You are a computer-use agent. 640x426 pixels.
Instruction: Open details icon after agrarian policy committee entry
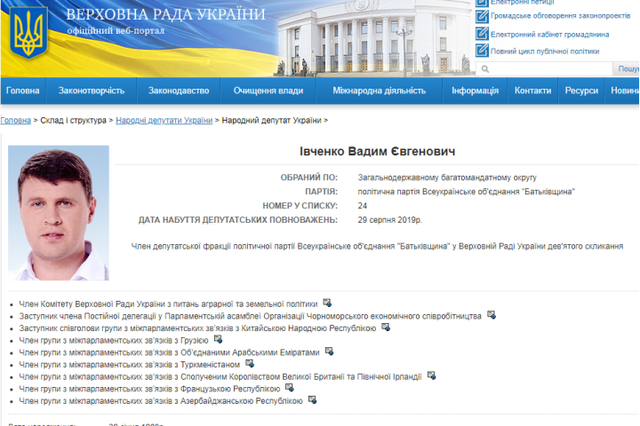coord(328,302)
